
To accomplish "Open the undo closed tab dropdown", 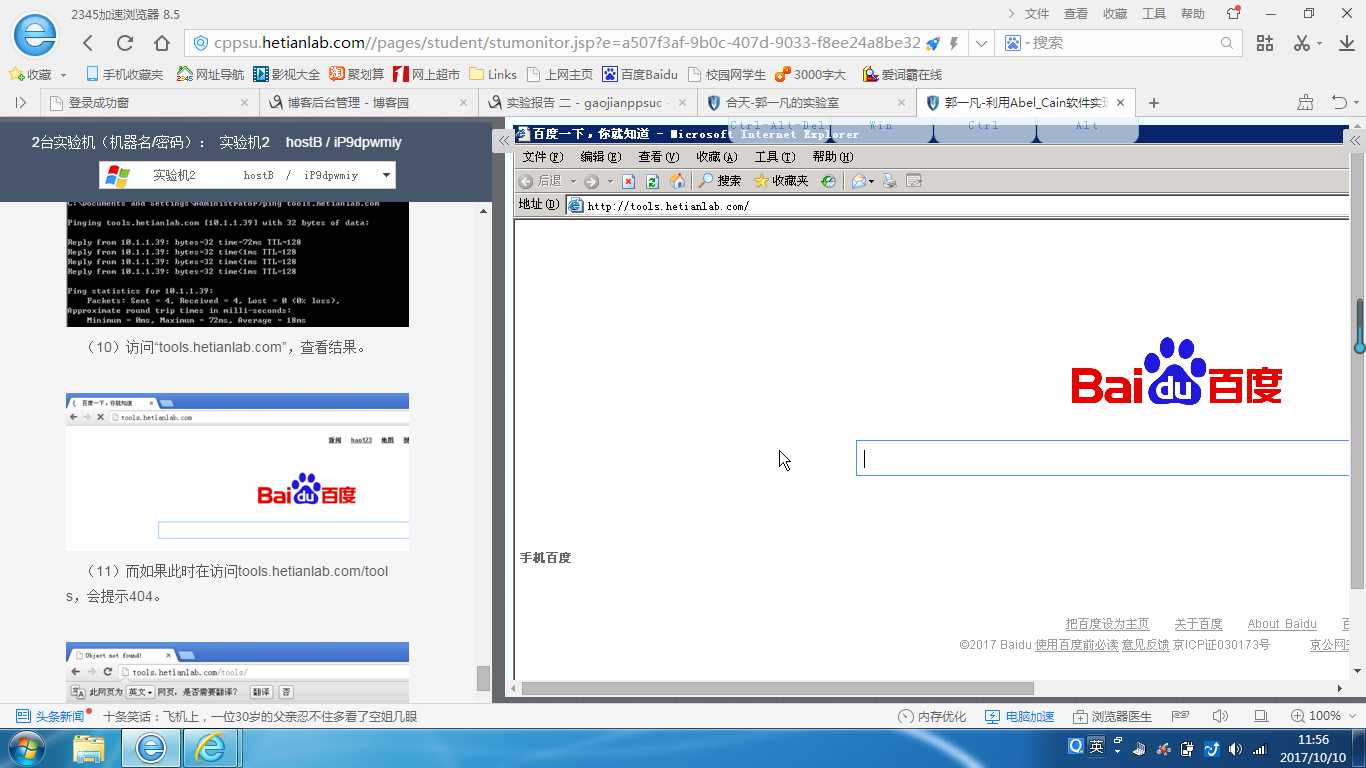I will pyautogui.click(x=1355, y=102).
